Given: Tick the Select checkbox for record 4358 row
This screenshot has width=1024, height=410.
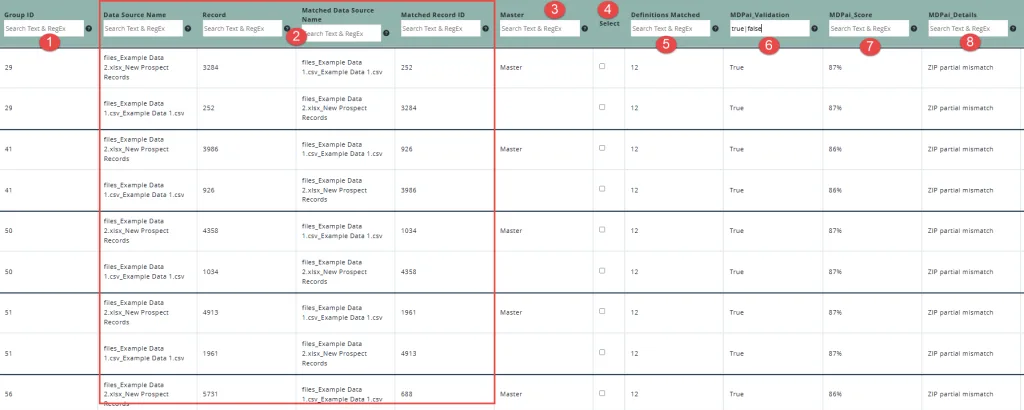Looking at the screenshot, I should pos(602,229).
